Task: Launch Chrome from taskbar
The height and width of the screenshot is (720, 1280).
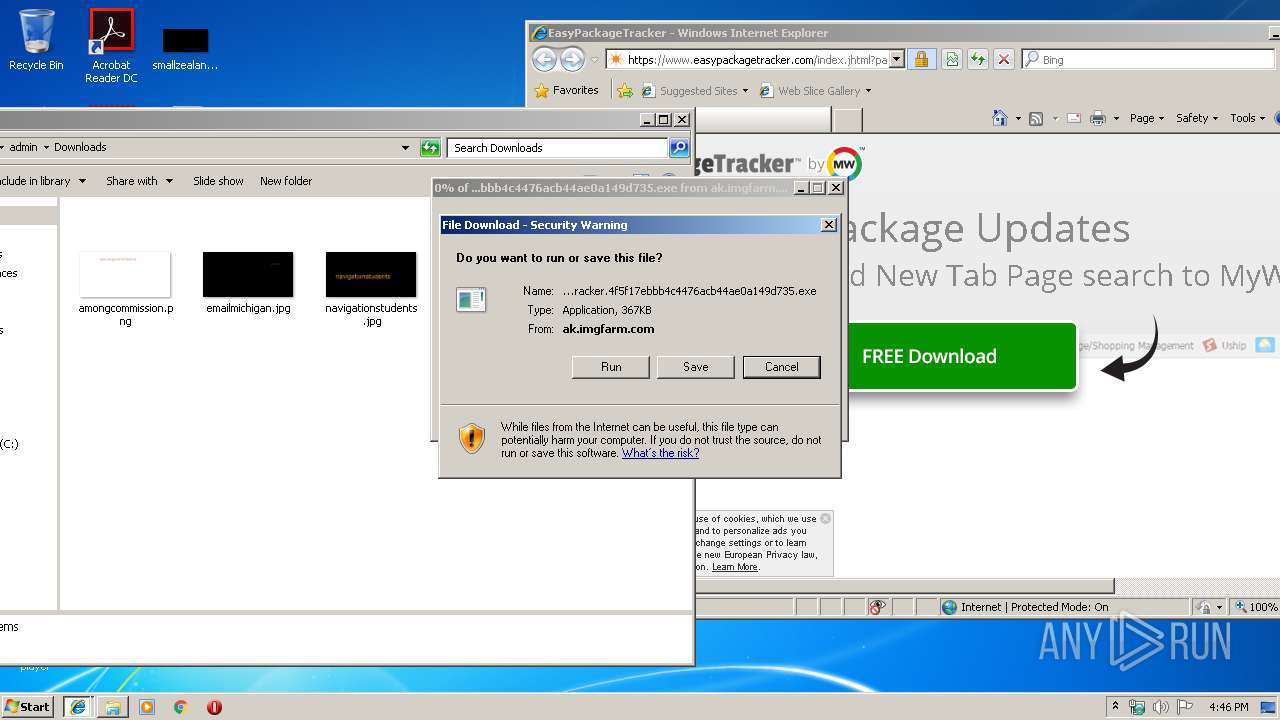Action: (180, 707)
